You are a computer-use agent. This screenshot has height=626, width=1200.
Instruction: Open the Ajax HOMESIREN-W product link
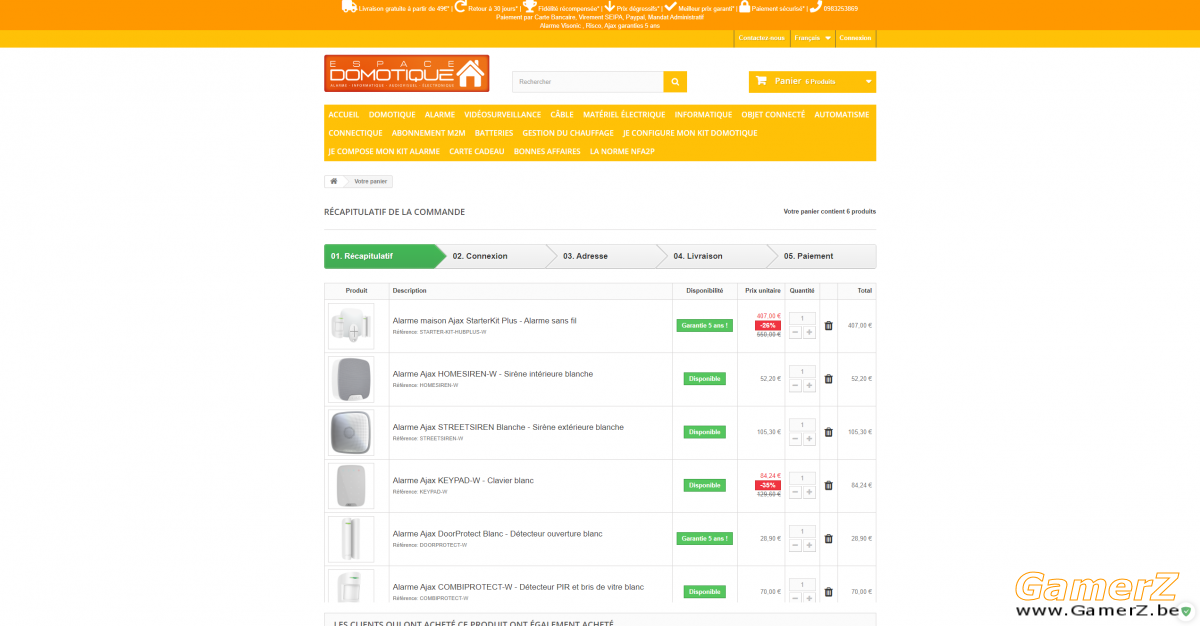(x=493, y=374)
